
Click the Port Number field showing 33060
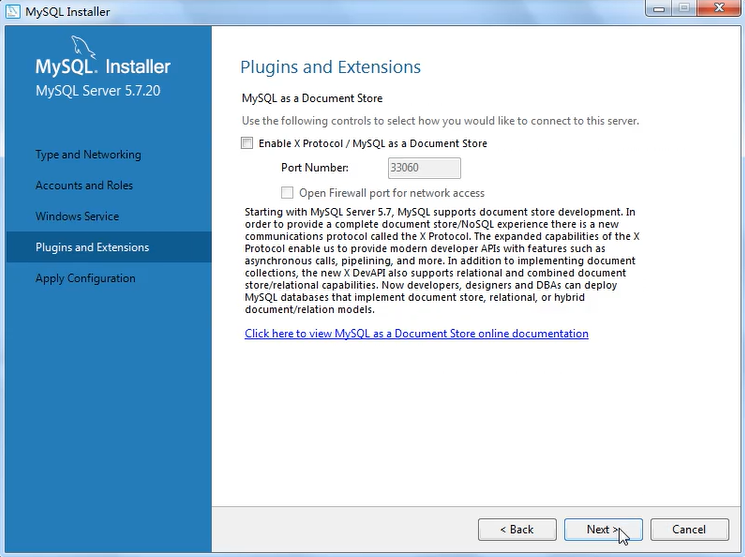[424, 168]
